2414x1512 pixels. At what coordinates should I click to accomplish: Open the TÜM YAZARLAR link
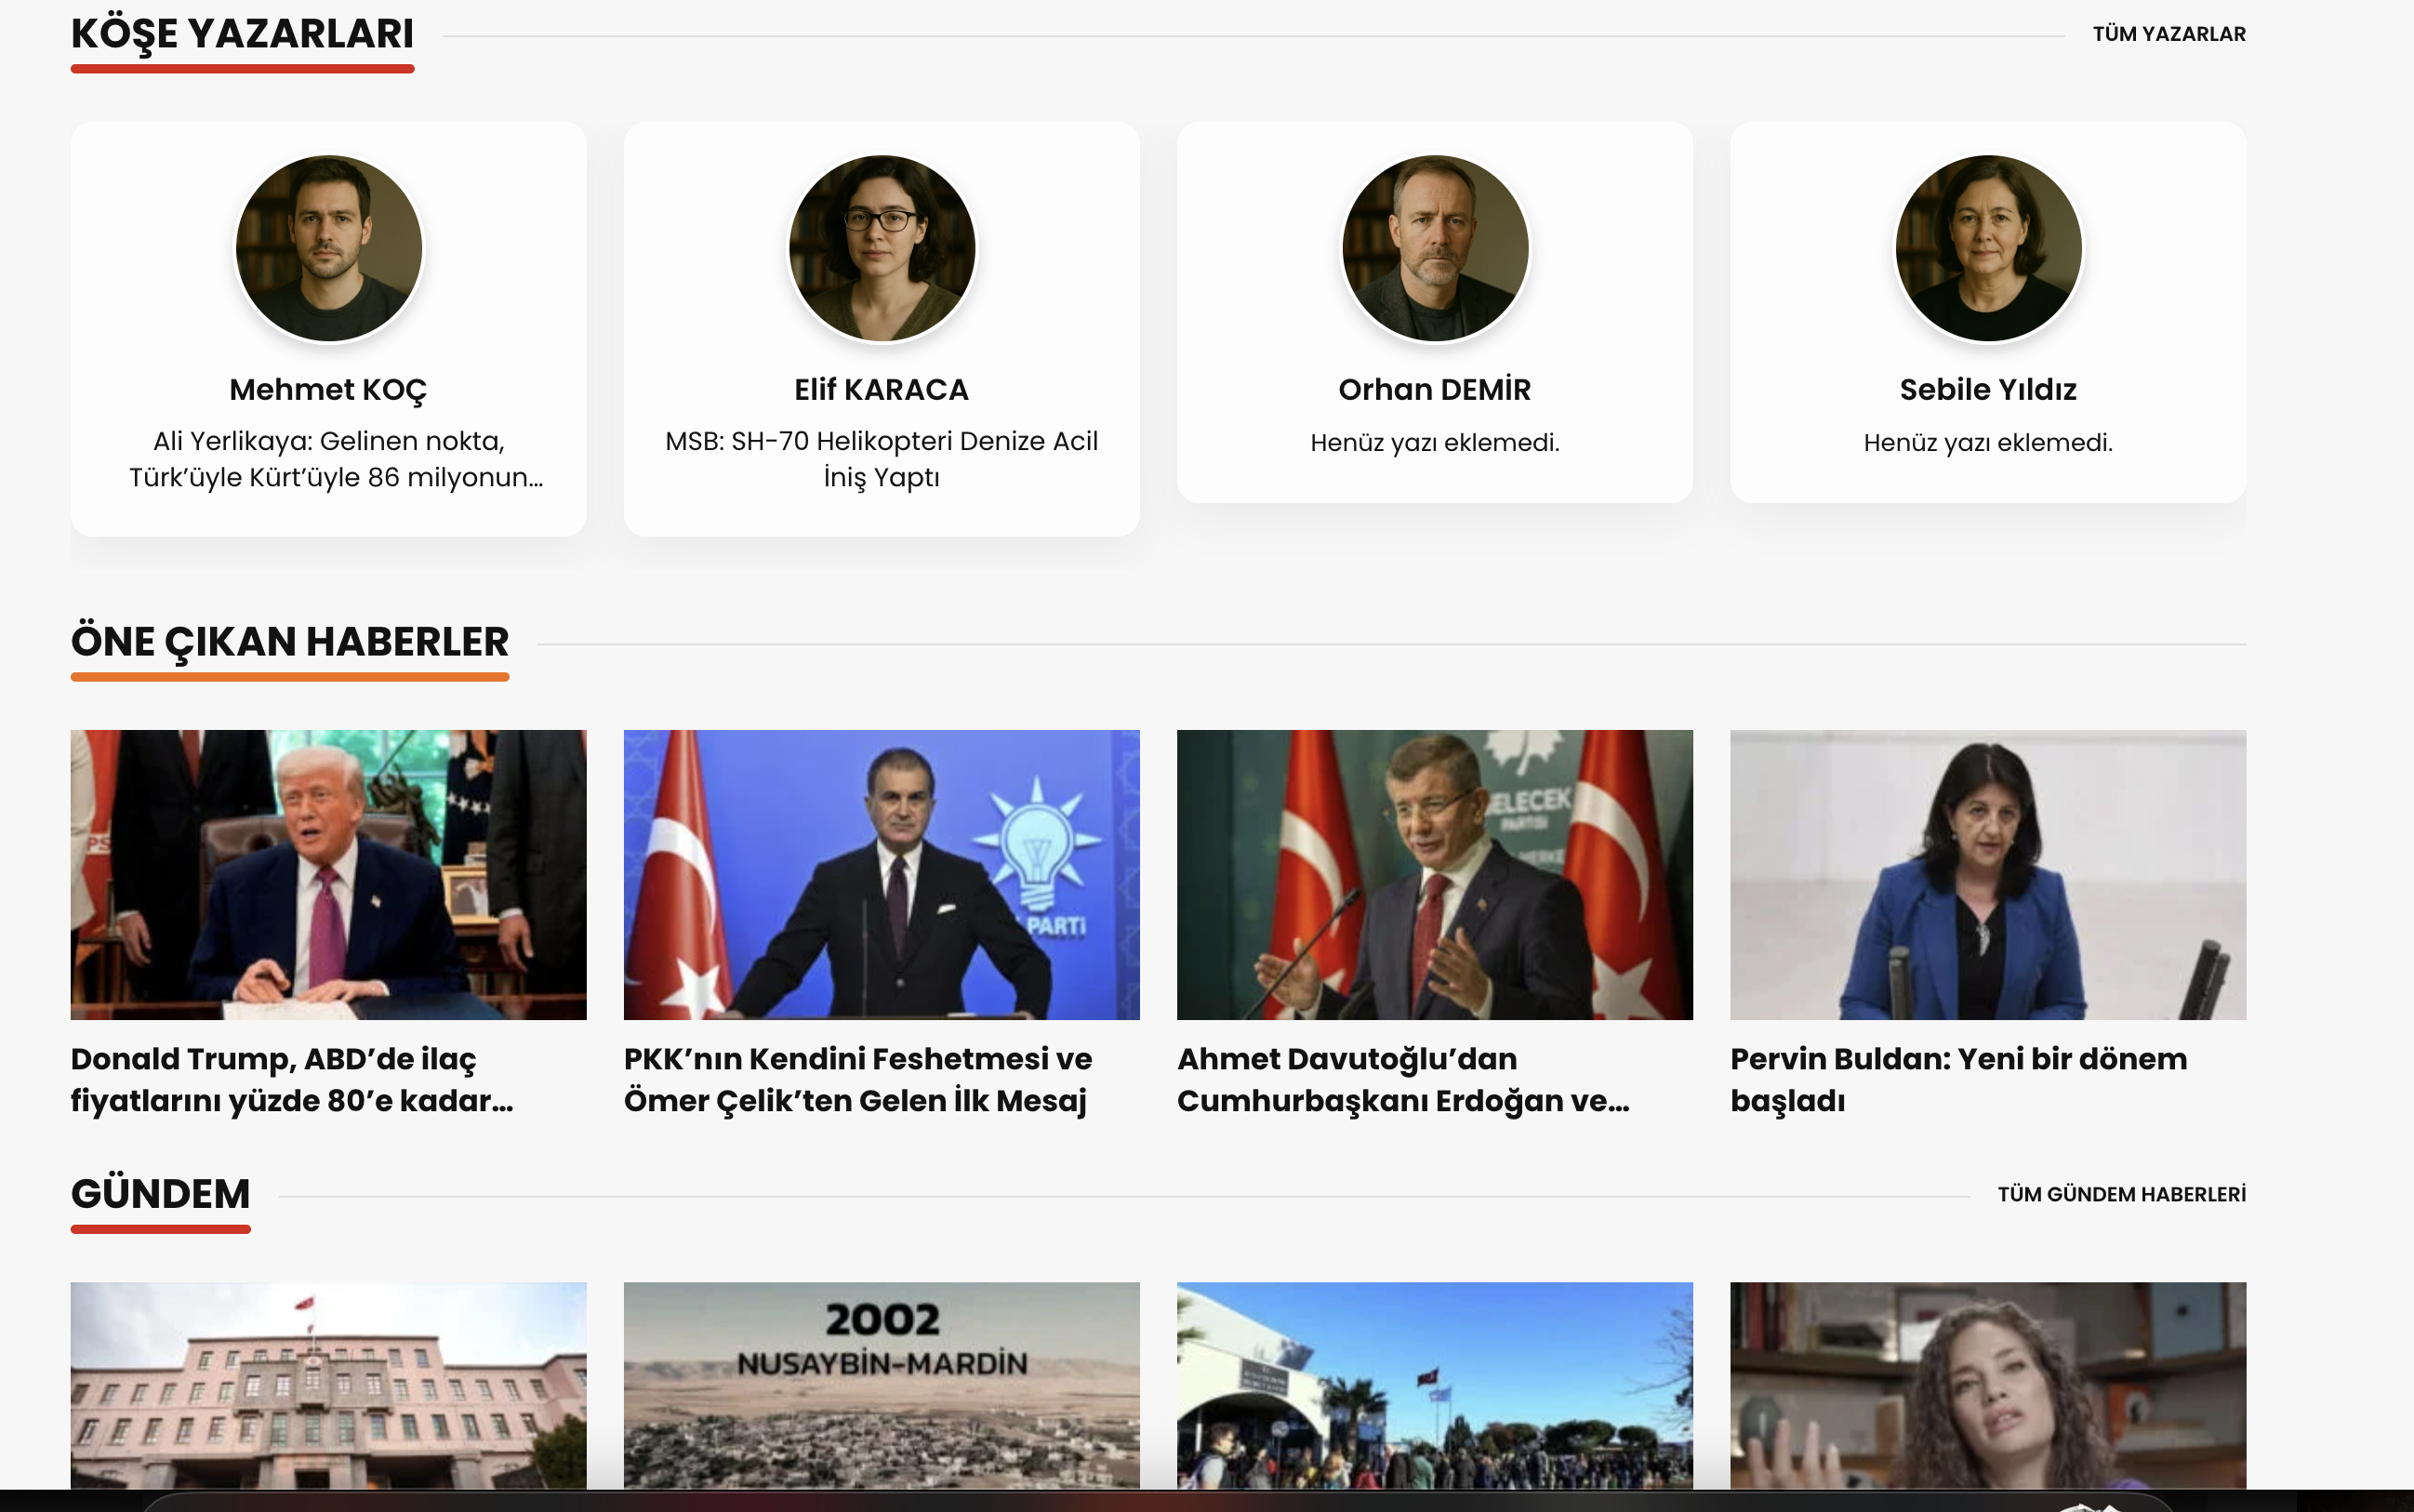click(2168, 34)
